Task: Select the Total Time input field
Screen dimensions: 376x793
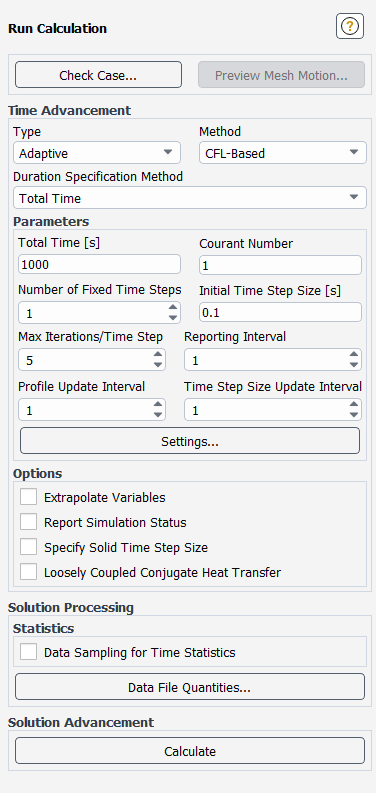Action: (x=99, y=265)
